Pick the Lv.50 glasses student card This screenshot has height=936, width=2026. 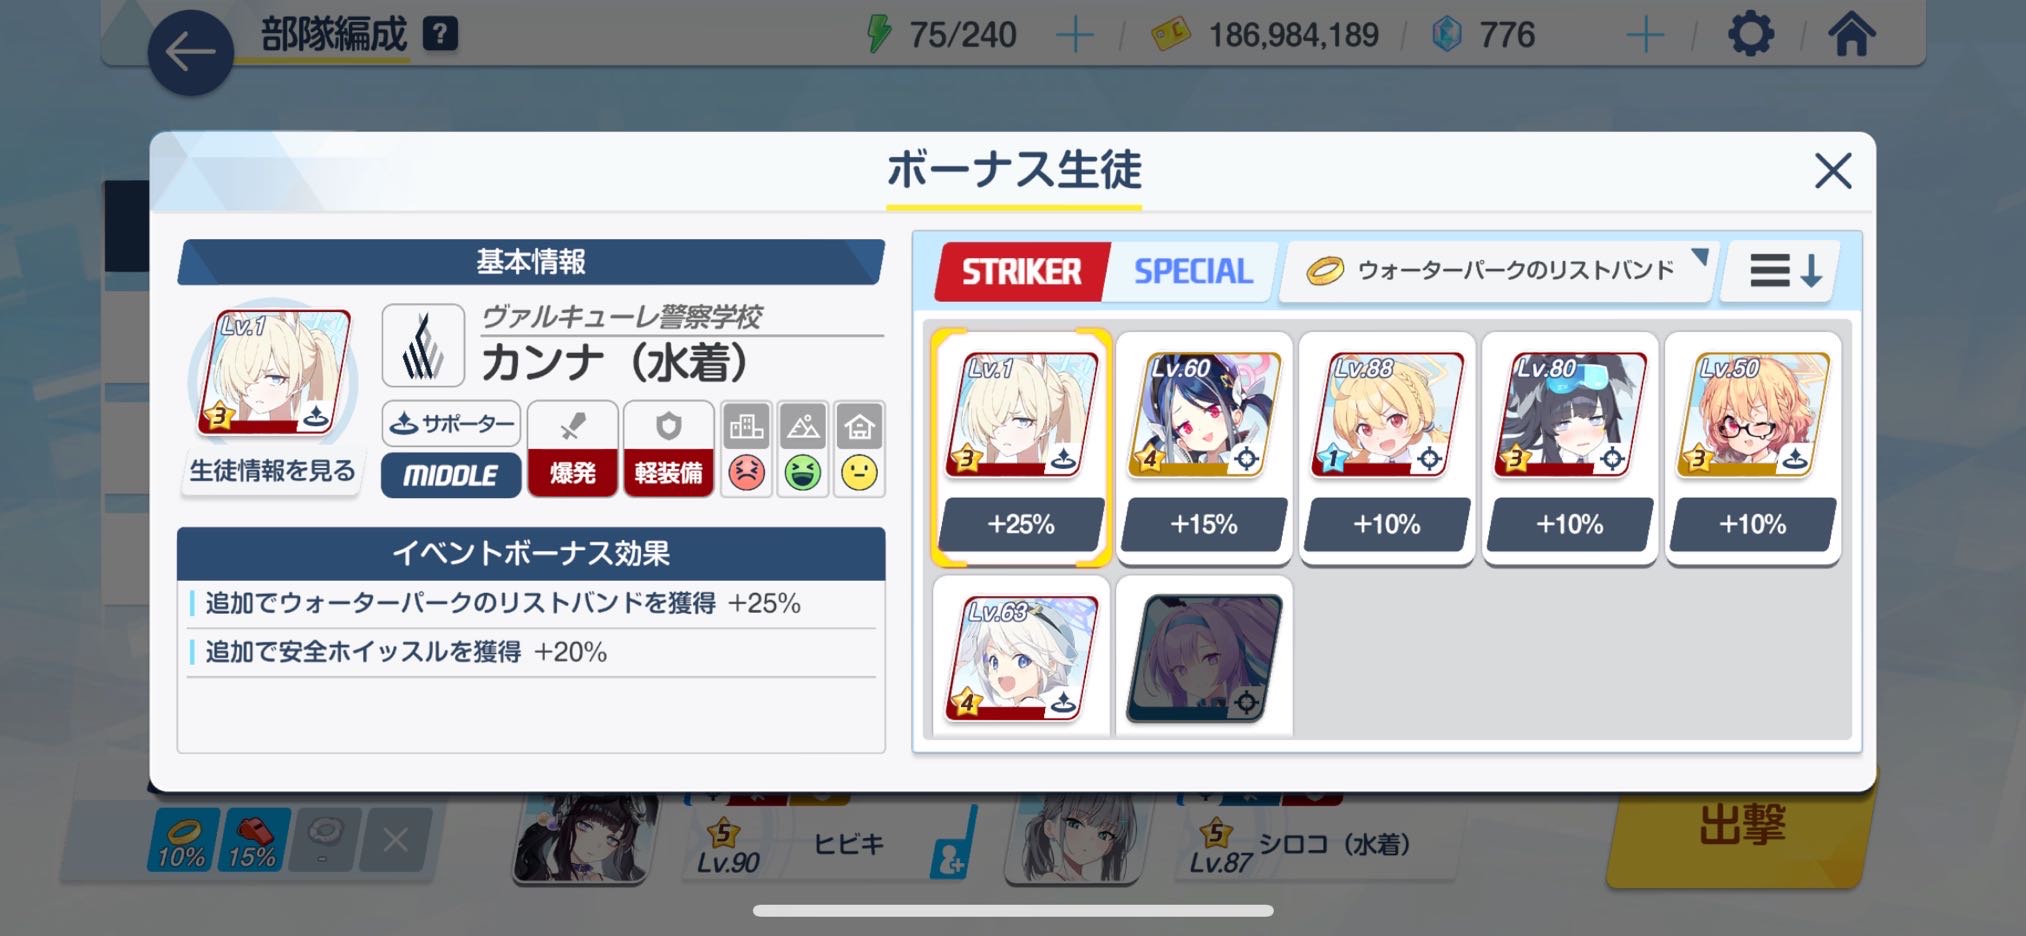(1753, 448)
